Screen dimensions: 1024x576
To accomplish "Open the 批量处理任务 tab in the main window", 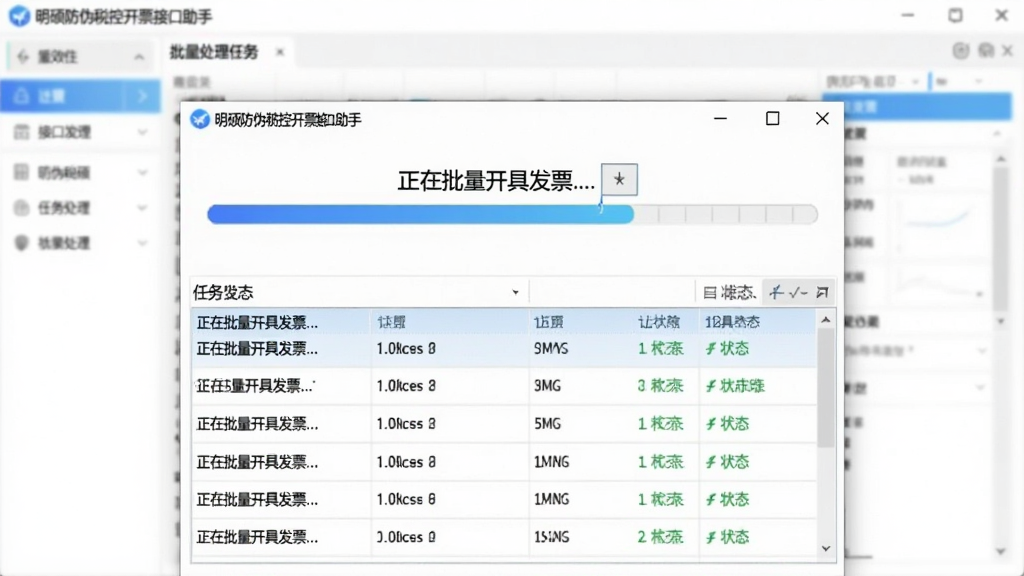I will click(x=214, y=52).
